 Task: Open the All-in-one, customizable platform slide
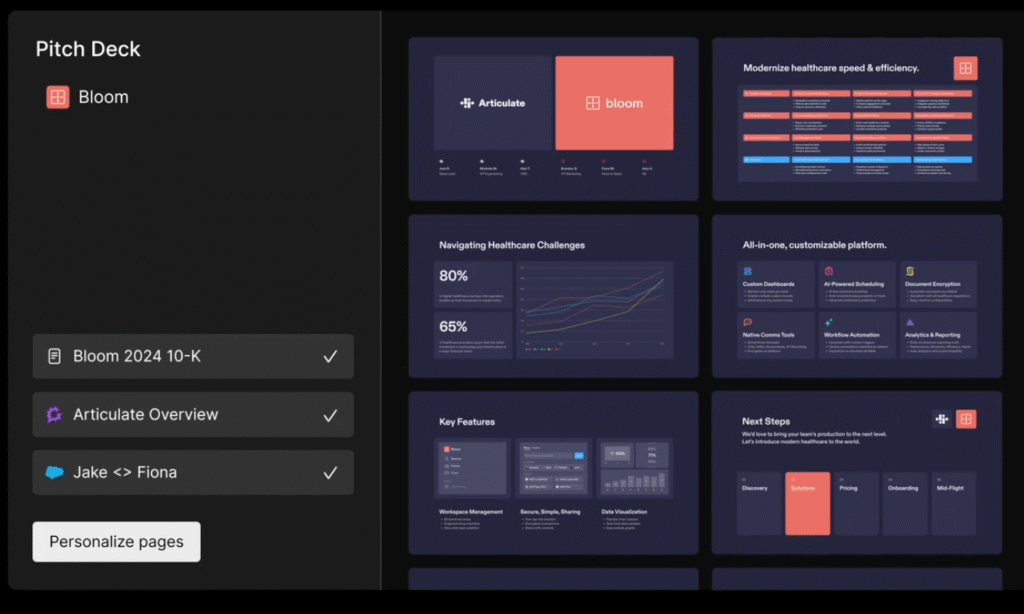point(857,296)
